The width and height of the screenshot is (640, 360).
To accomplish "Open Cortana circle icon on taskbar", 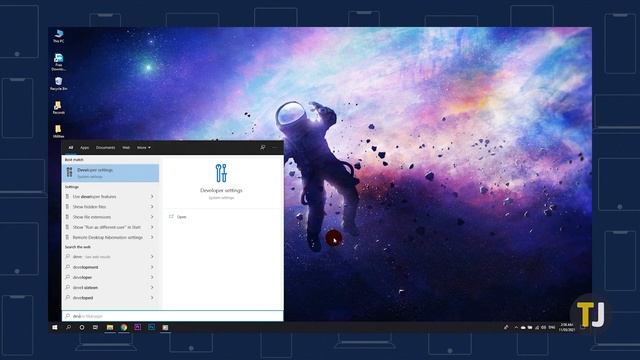I will pos(82,327).
